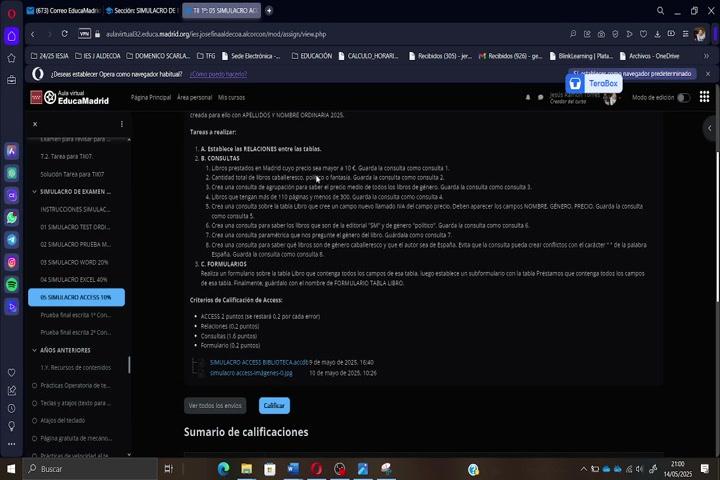Collapse the AÑOS ANTERIORES section
Image resolution: width=720 pixels, height=480 pixels.
(34, 350)
